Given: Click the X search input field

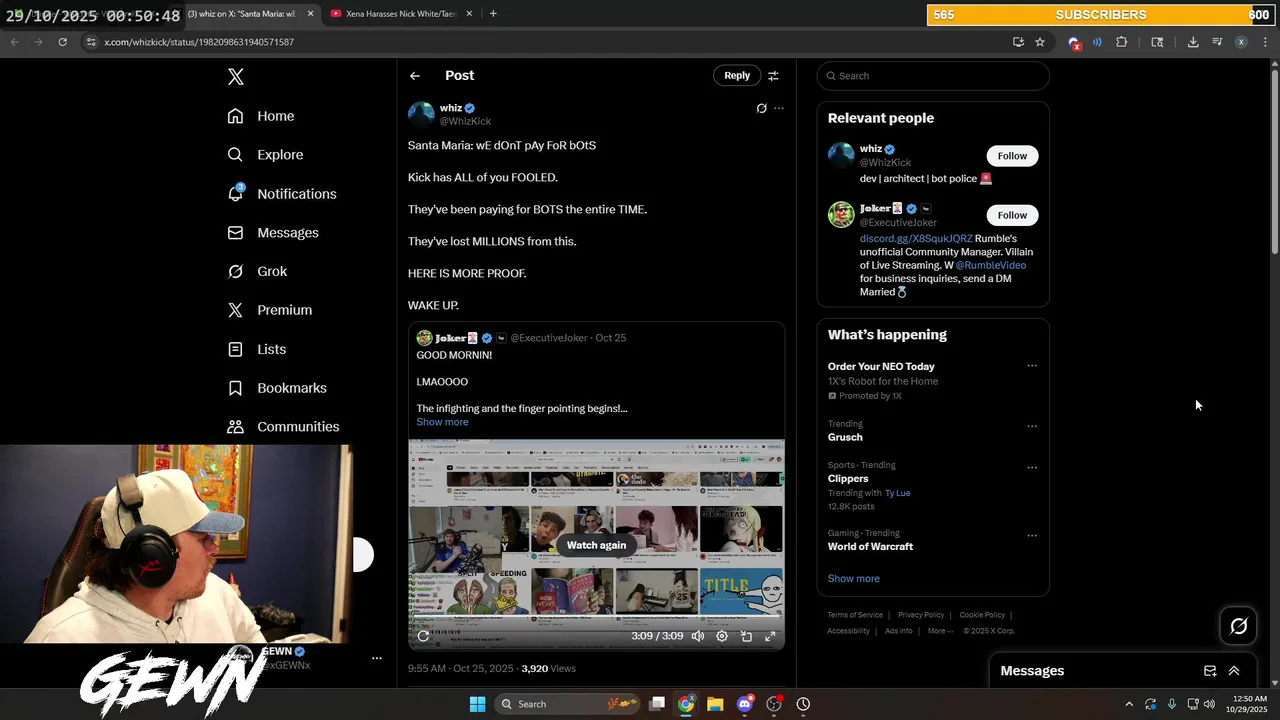Looking at the screenshot, I should tap(933, 76).
